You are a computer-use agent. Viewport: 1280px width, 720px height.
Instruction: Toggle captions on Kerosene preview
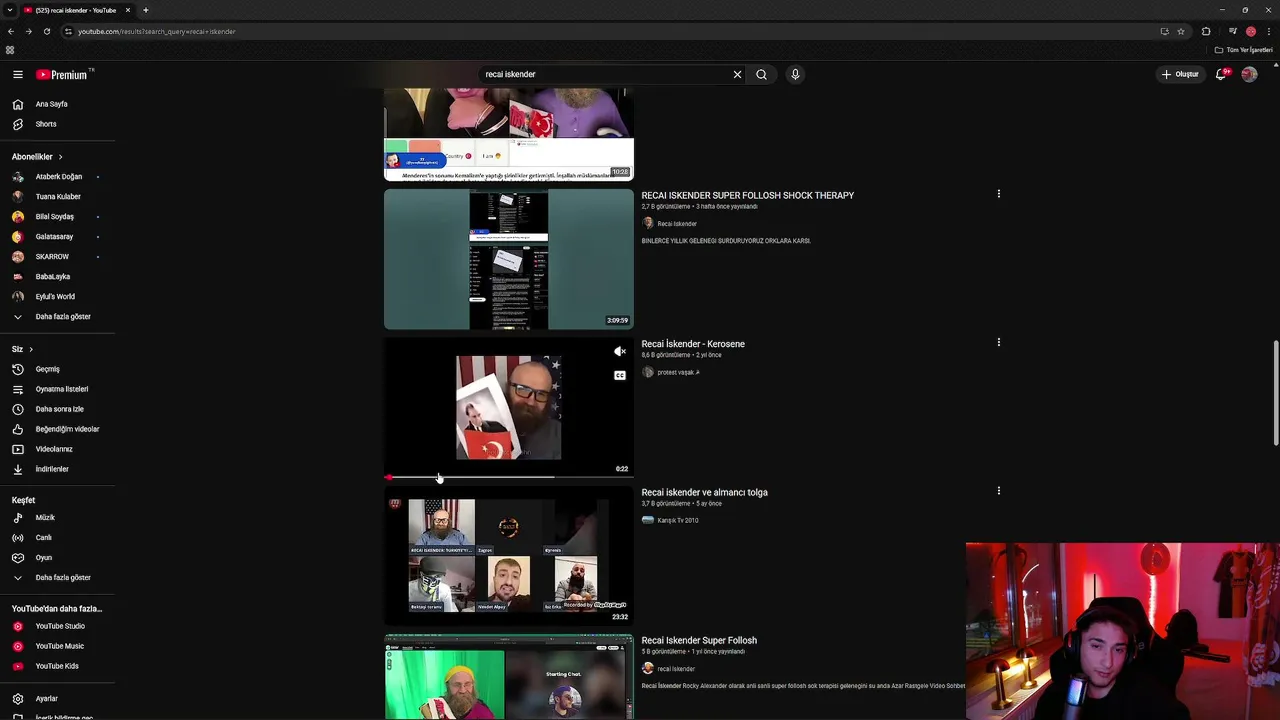[620, 376]
